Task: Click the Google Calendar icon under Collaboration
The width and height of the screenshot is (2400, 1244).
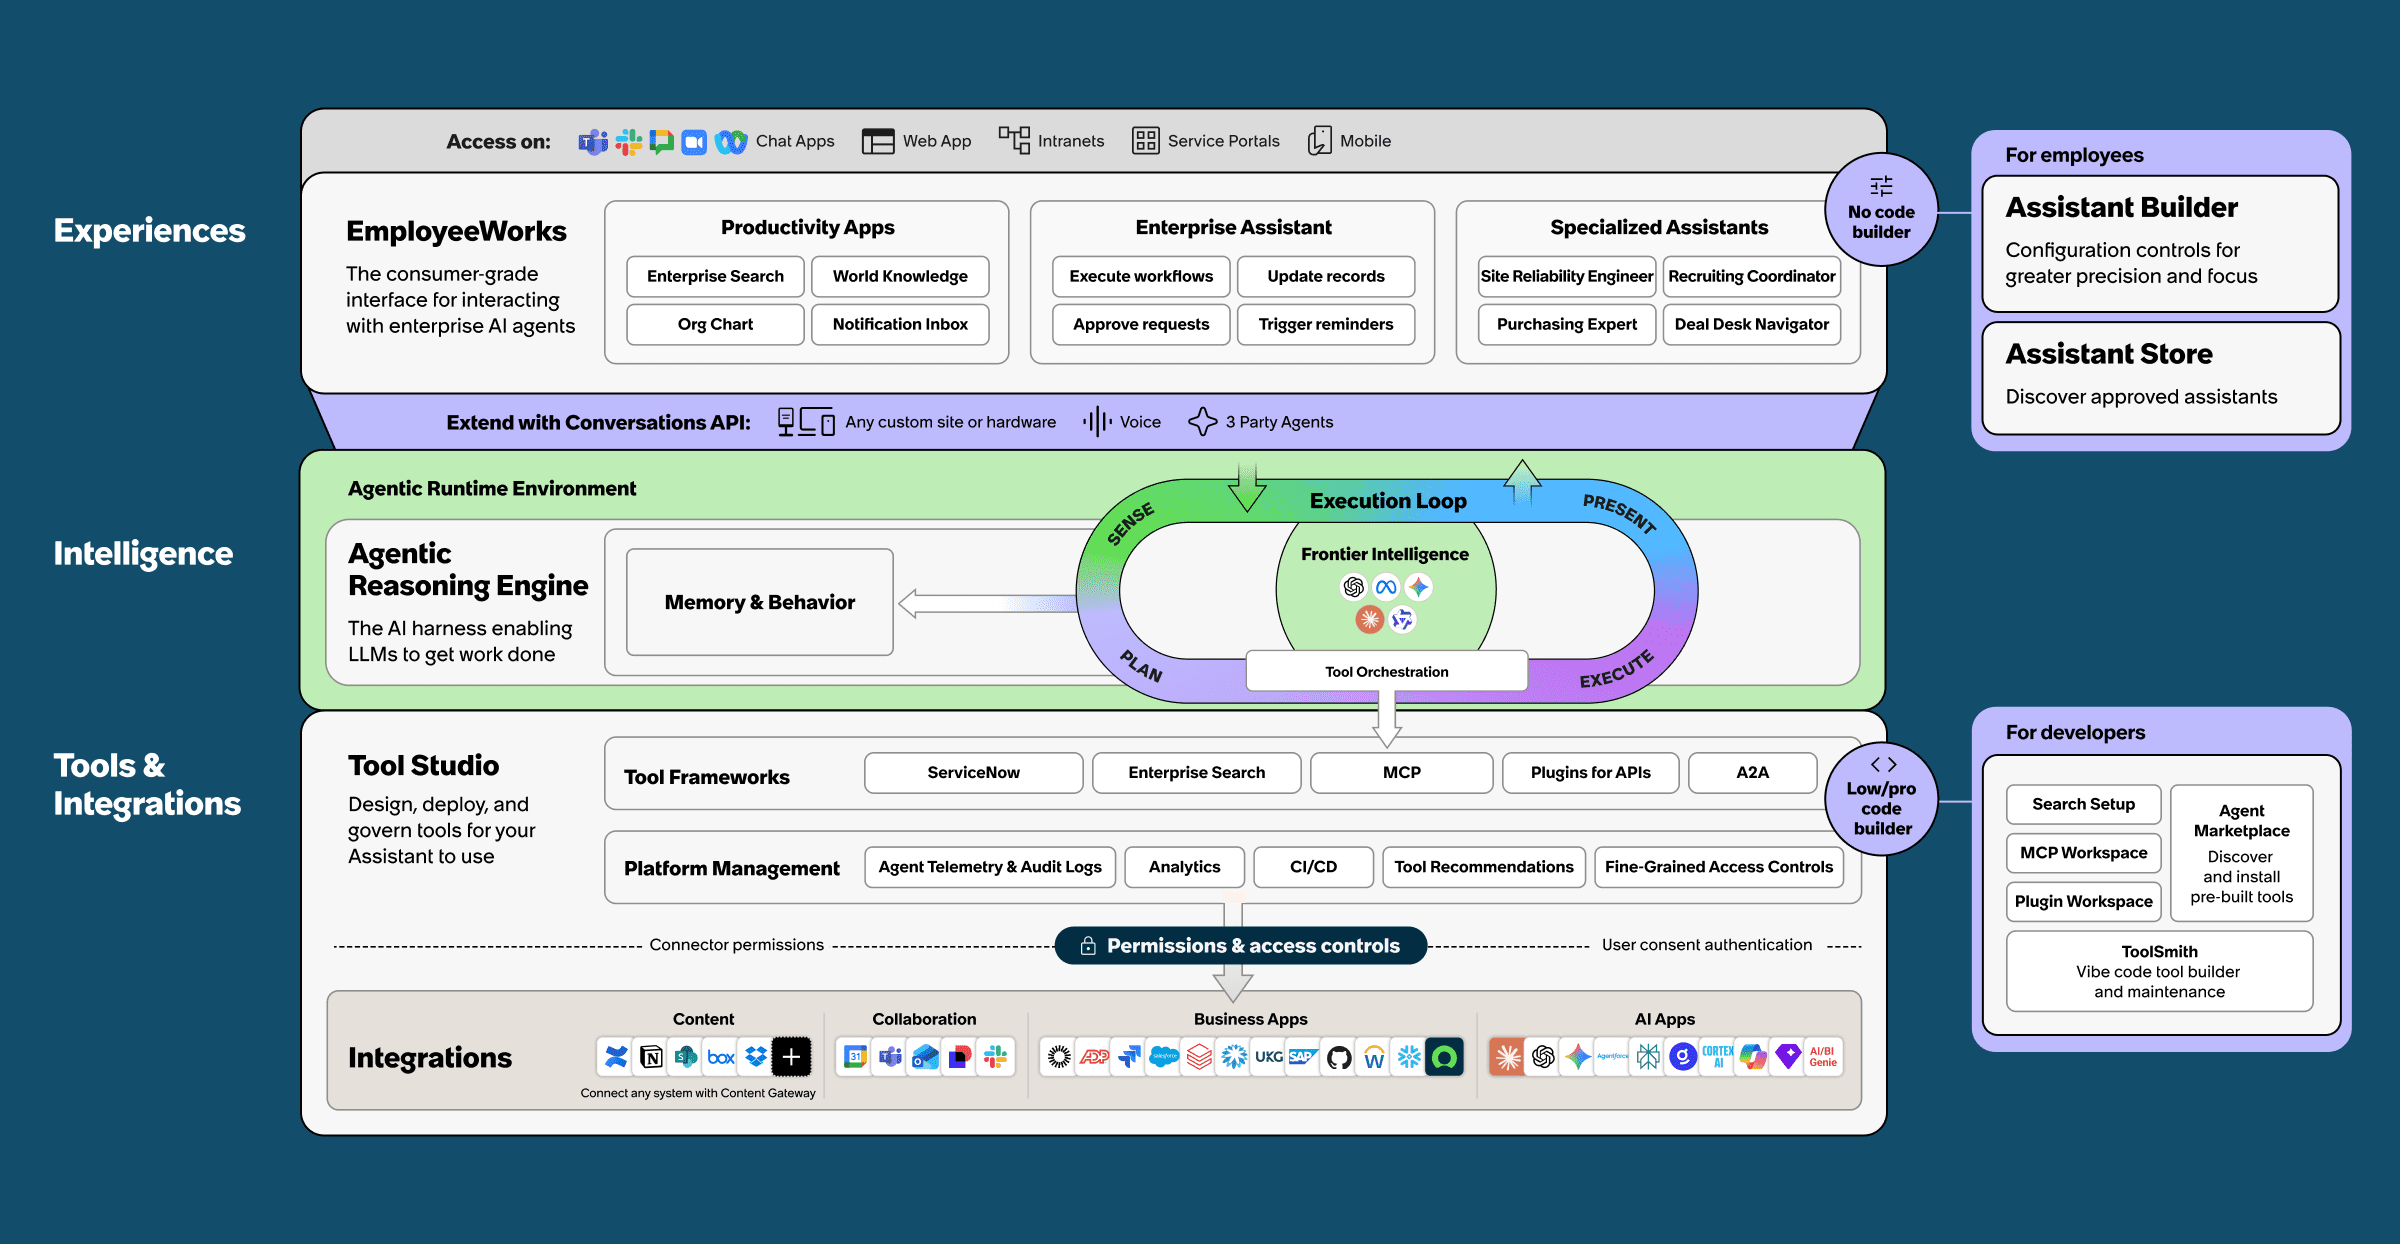Action: pyautogui.click(x=855, y=1056)
